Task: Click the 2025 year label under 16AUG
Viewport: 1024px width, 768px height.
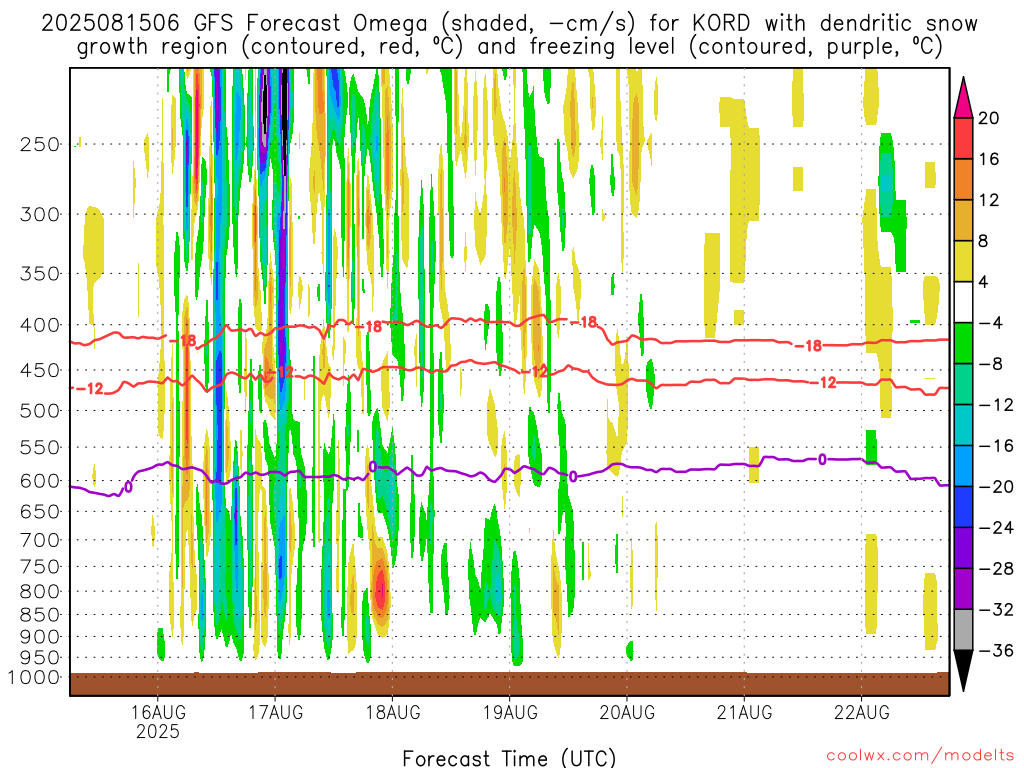Action: point(158,731)
